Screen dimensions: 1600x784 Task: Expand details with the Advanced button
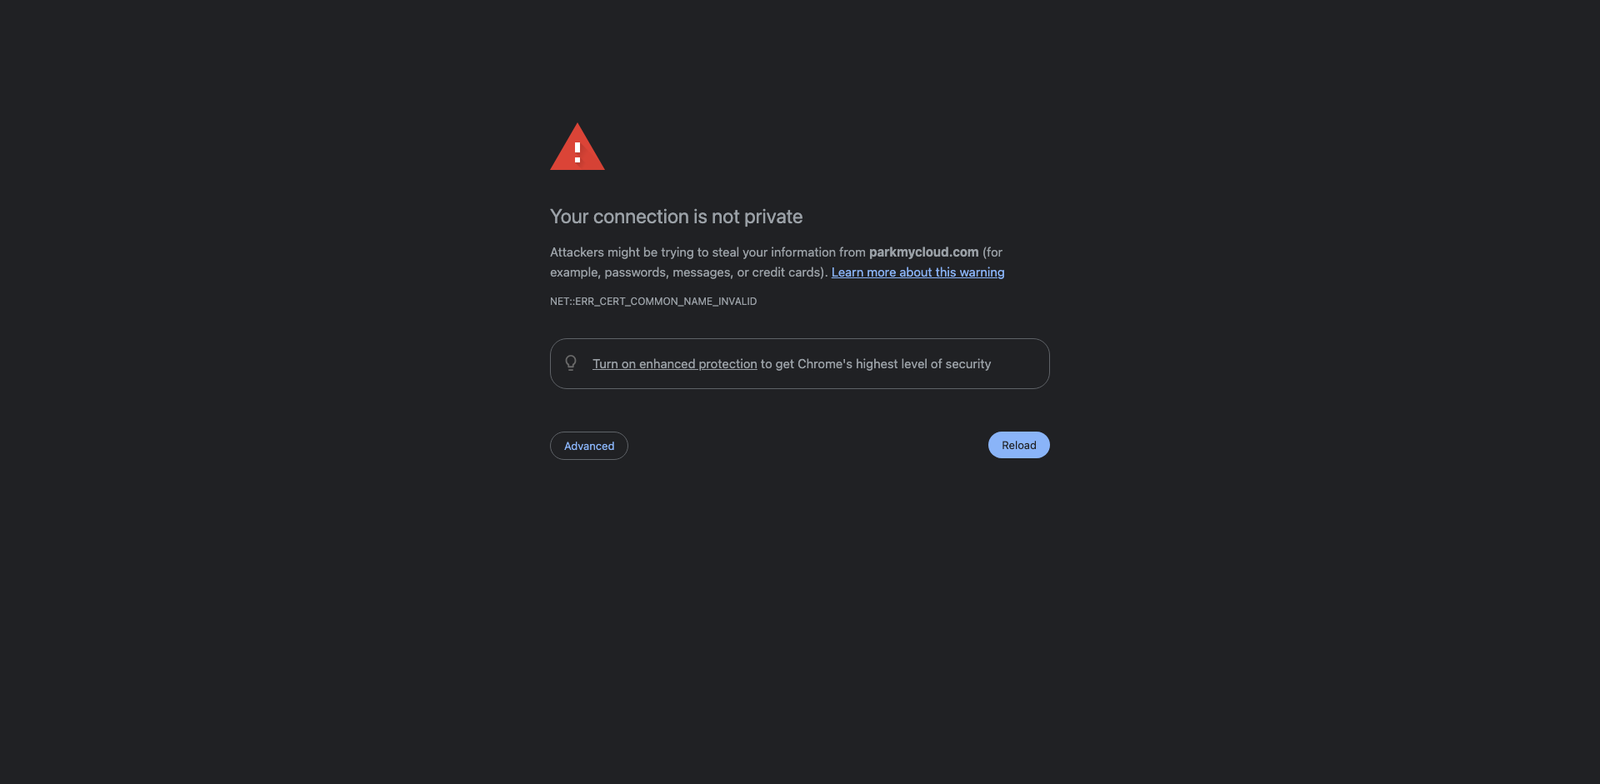tap(589, 446)
